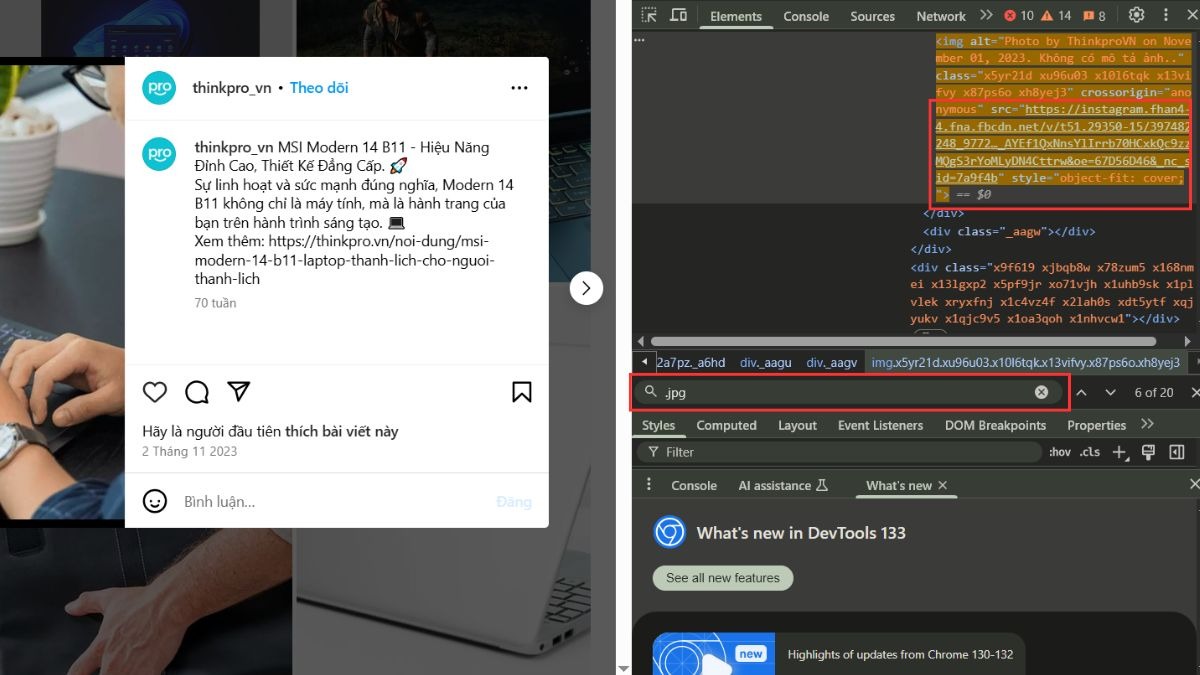1200x675 pixels.
Task: Open the Console tab in the drawer
Action: click(694, 485)
